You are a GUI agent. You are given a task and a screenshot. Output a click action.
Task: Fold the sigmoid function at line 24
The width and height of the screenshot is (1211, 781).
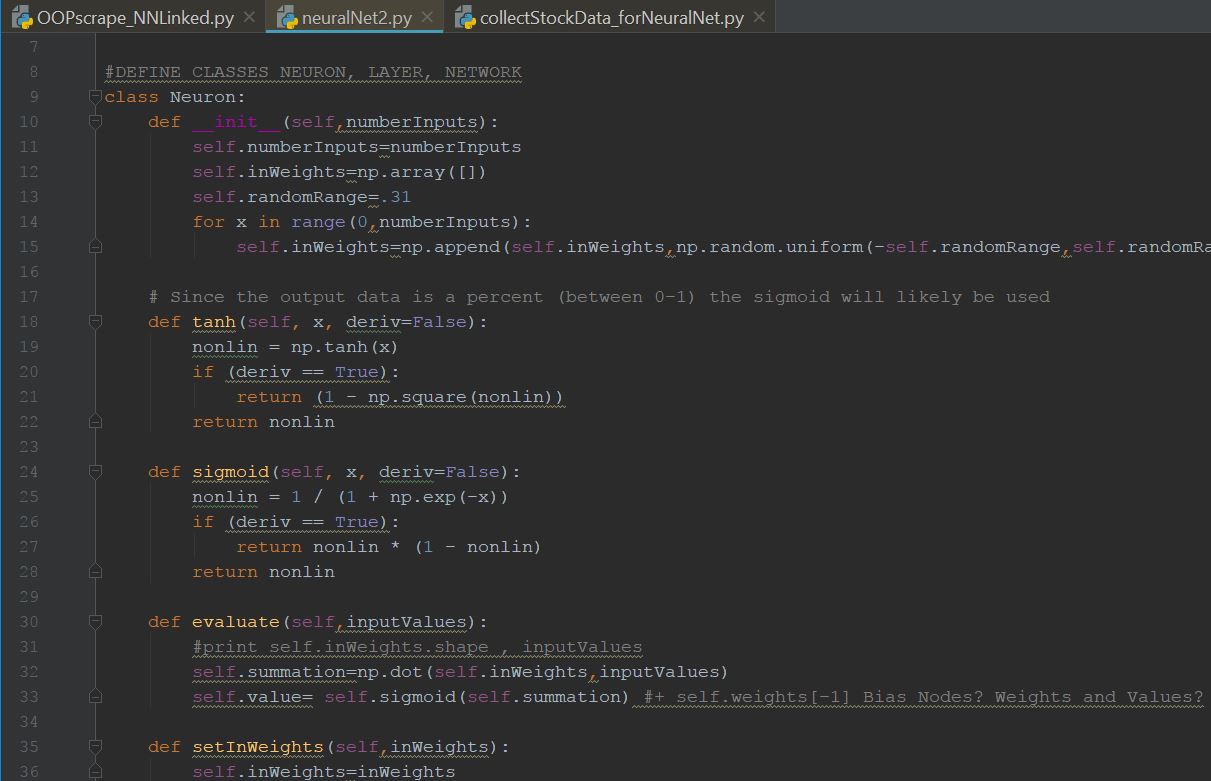click(x=95, y=472)
